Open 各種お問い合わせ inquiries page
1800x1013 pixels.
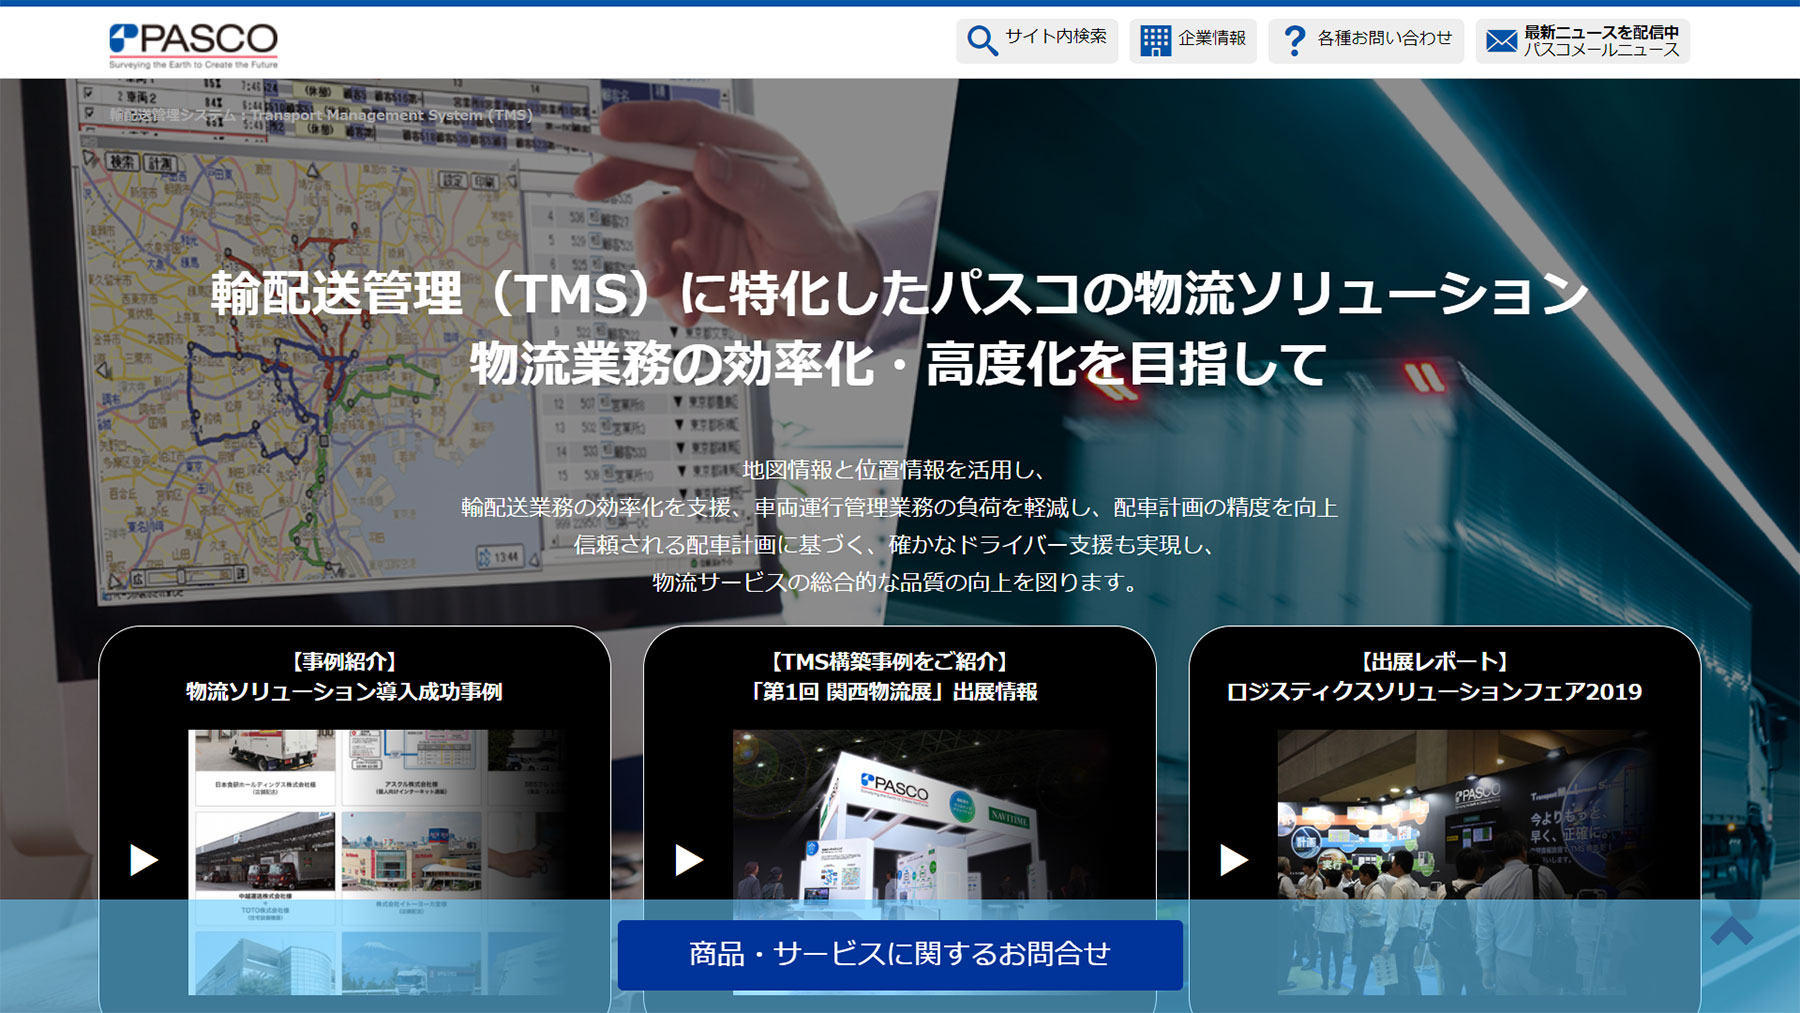(x=1366, y=41)
